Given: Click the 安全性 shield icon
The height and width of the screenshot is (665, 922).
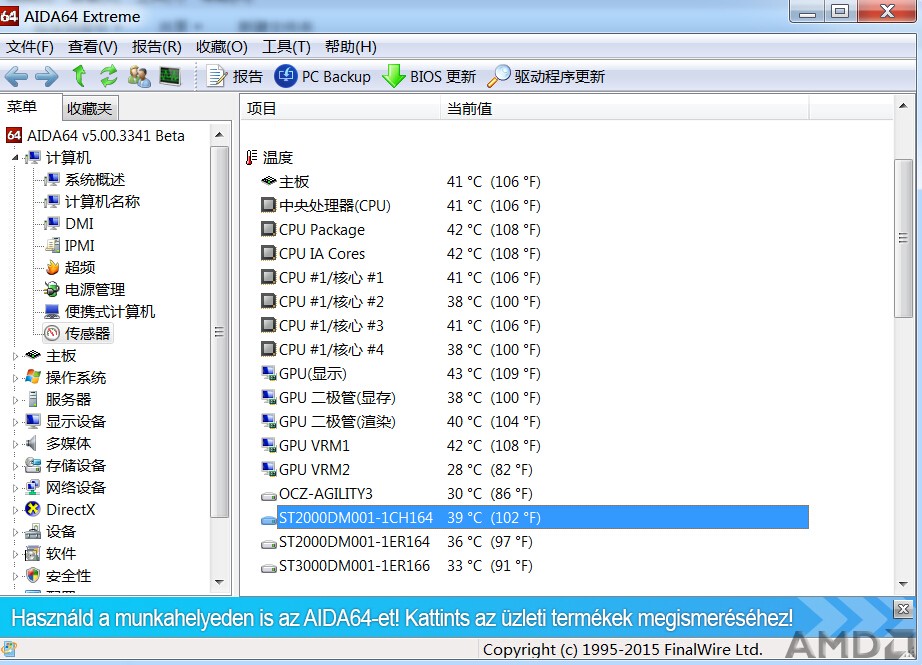Looking at the screenshot, I should [33, 576].
